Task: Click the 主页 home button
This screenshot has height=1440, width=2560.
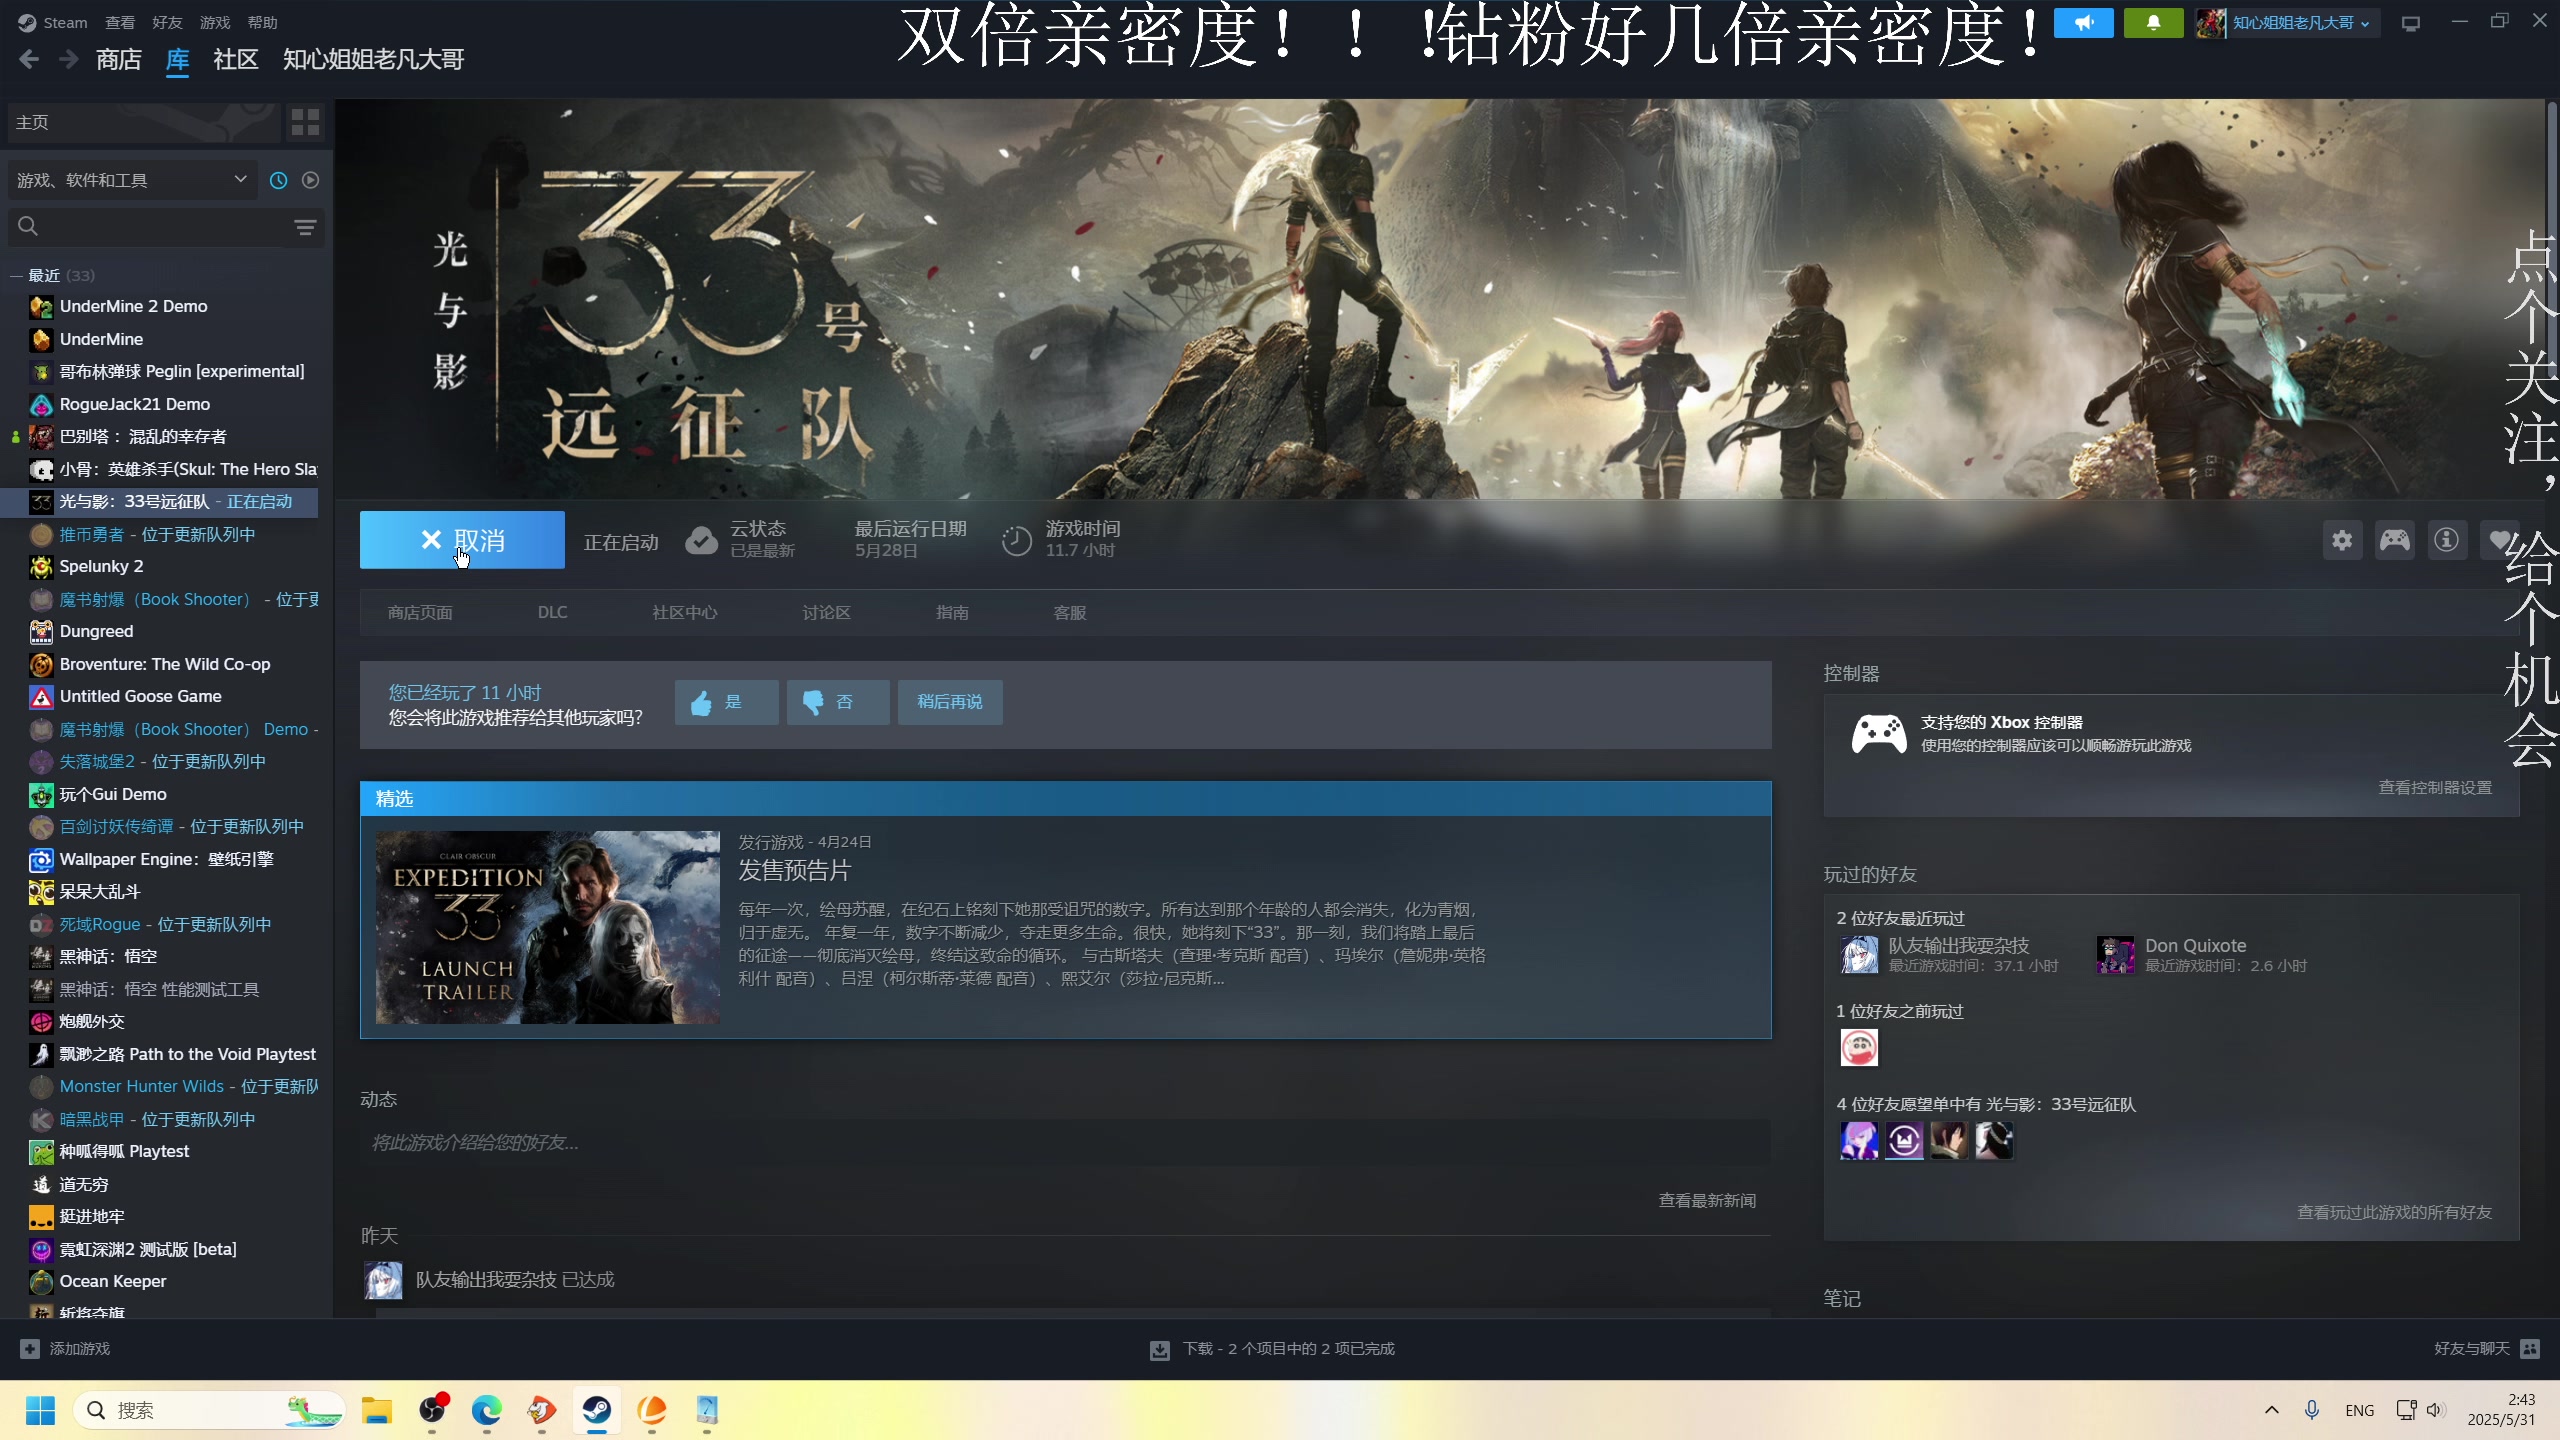Action: 143,122
